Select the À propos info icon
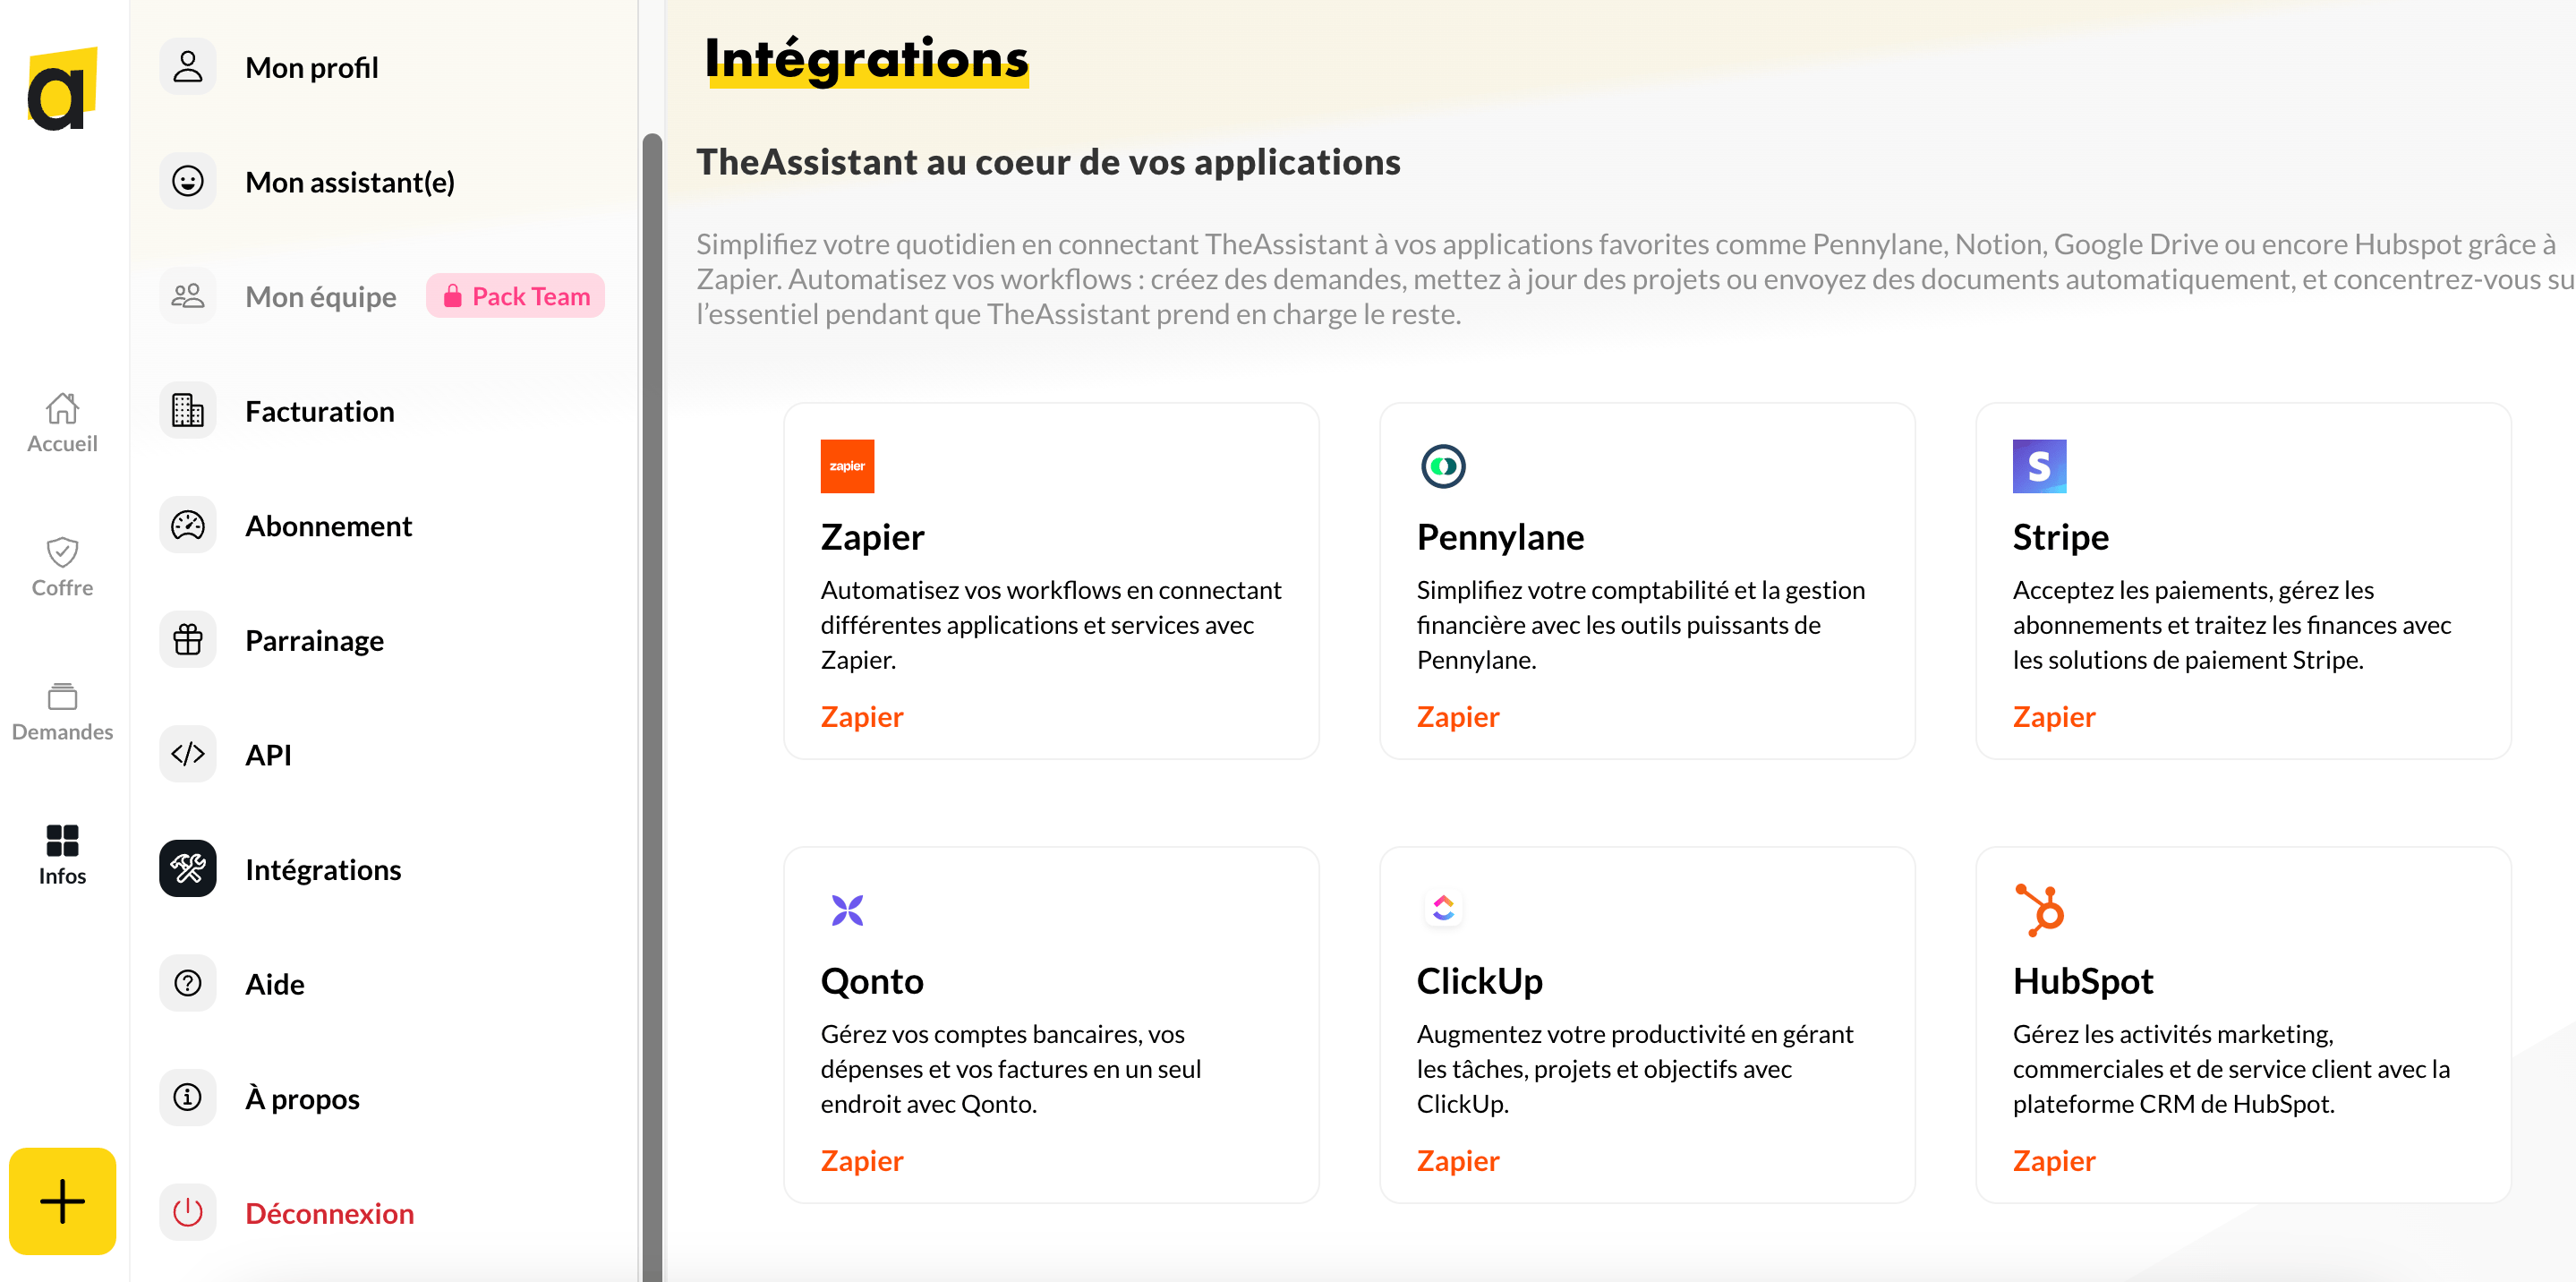 187,1097
